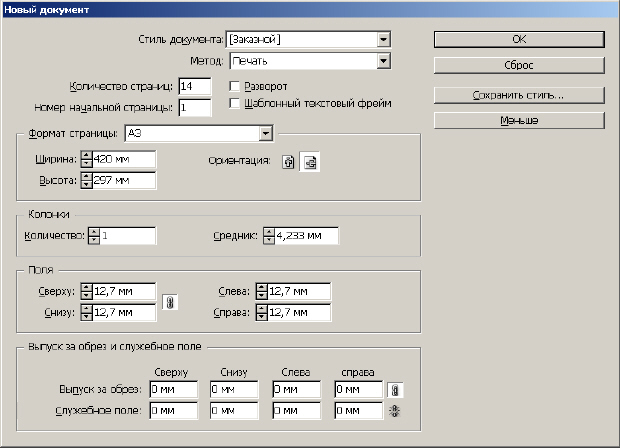Click the Сброс button
This screenshot has width=620, height=448.
[x=519, y=65]
